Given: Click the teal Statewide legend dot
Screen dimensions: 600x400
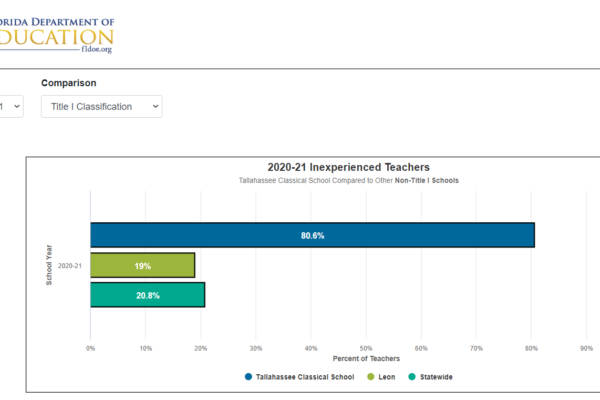Looking at the screenshot, I should (412, 377).
